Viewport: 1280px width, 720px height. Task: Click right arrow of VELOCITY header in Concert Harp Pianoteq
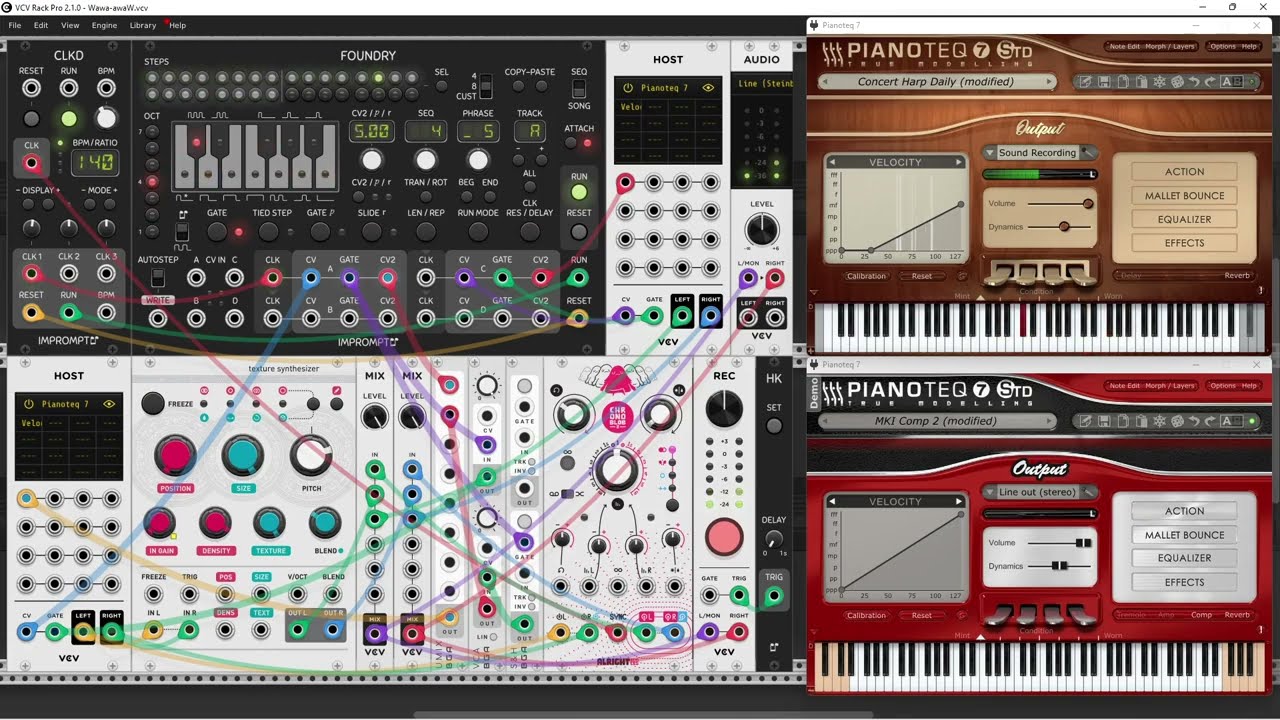coord(958,162)
